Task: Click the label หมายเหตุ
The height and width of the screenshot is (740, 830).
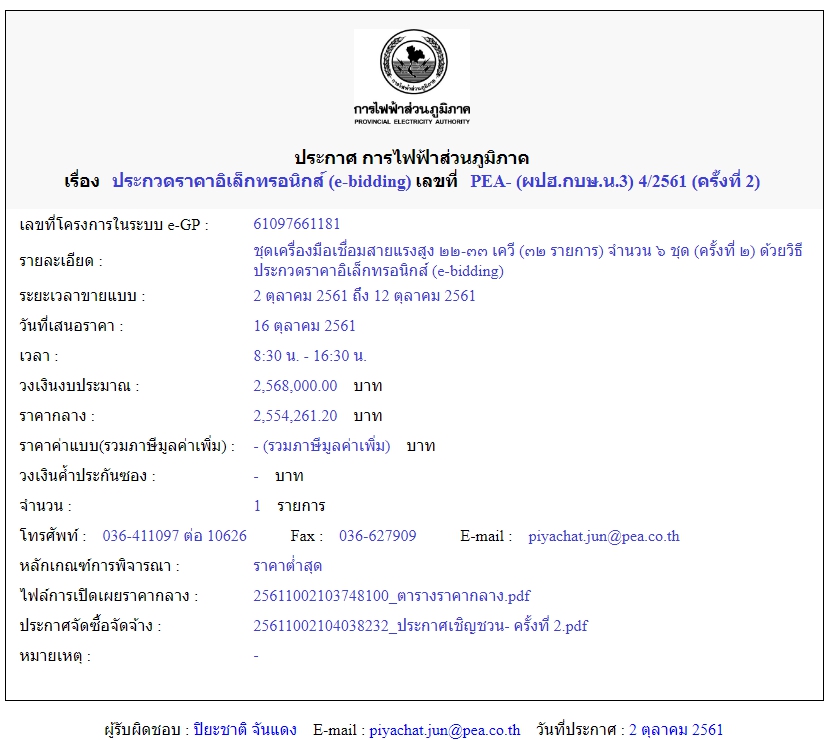Action: (55, 656)
